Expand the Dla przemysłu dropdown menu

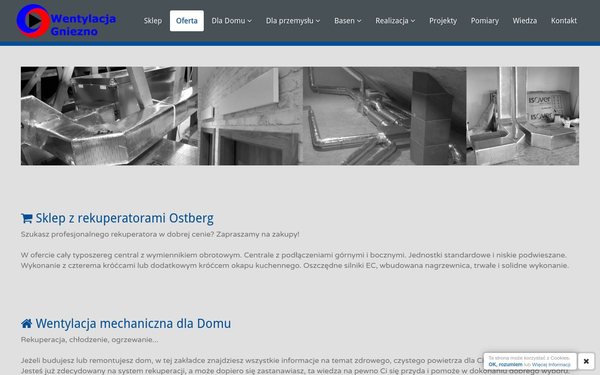(x=293, y=21)
